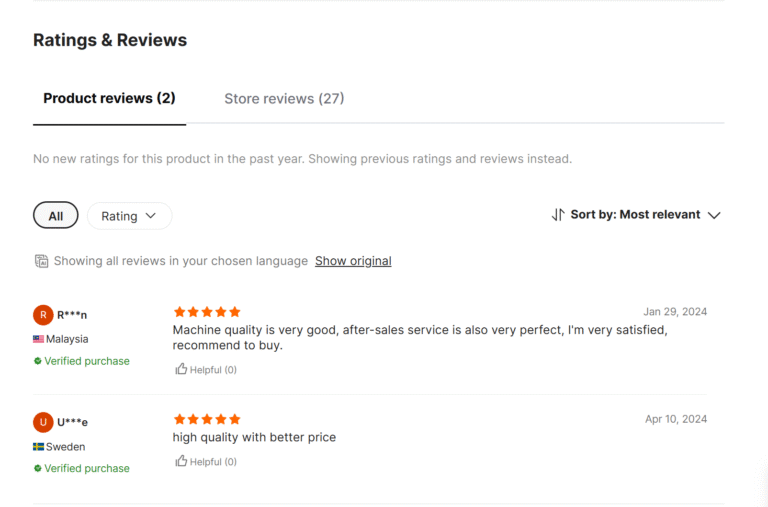The width and height of the screenshot is (768, 507).
Task: Switch to the Product reviews (2) tab
Action: pyautogui.click(x=109, y=99)
